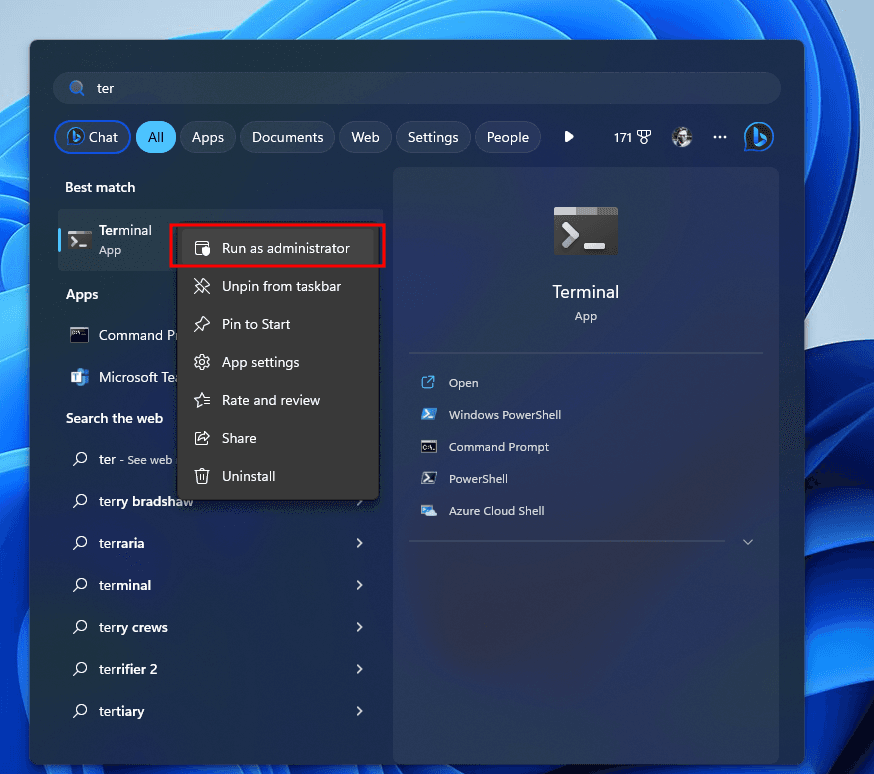Expand the terraria suggestion chevron

coord(360,543)
